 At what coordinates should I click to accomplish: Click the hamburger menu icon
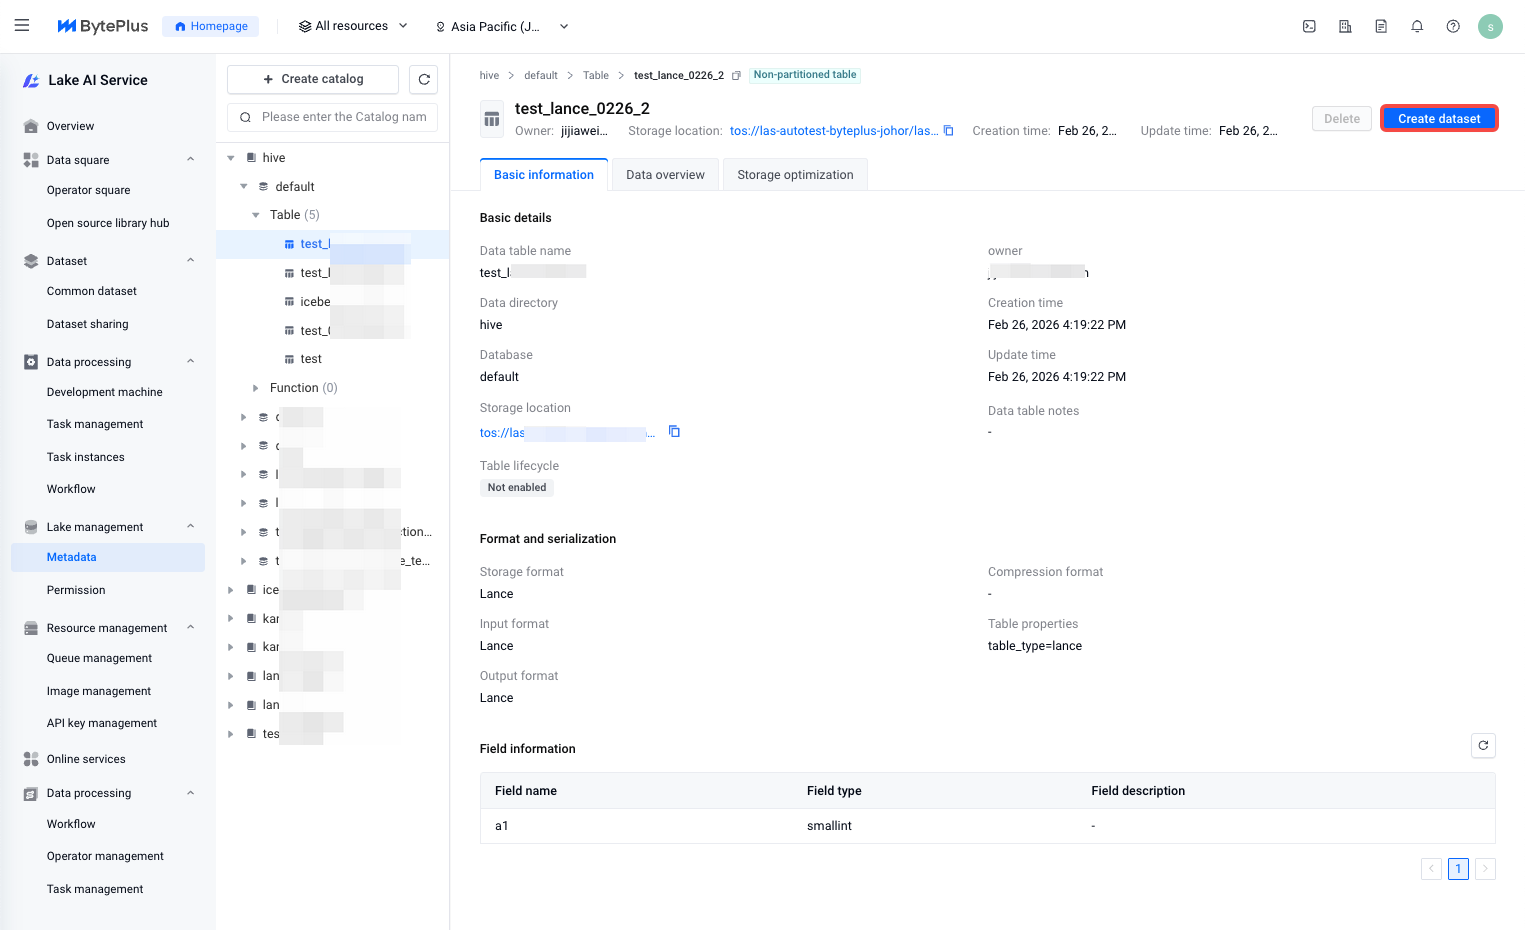click(22, 26)
